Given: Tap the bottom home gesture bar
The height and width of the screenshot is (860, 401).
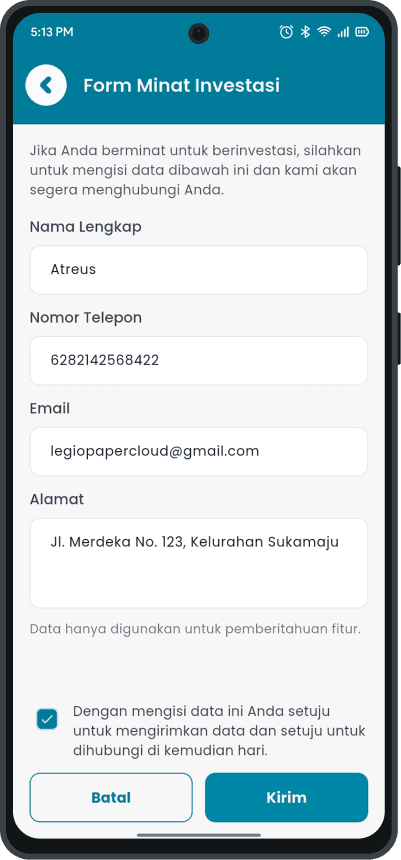Looking at the screenshot, I should pos(199,835).
